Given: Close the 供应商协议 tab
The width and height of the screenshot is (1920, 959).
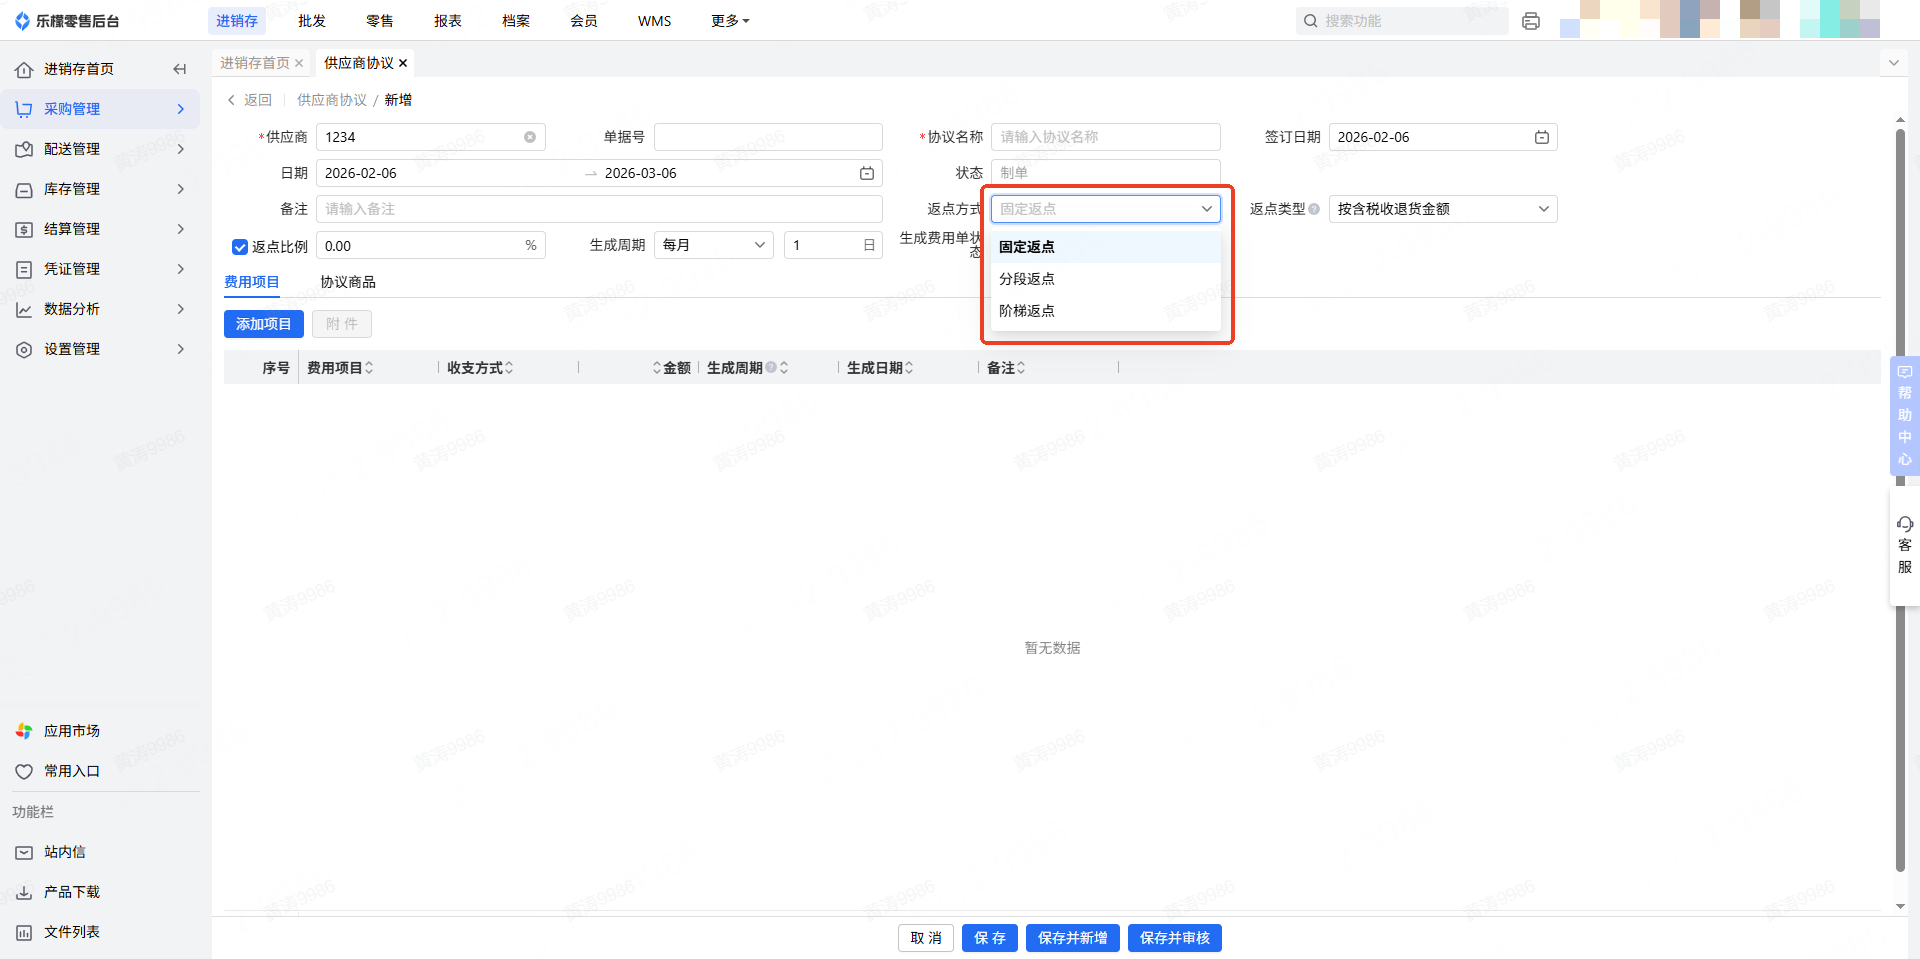Looking at the screenshot, I should (403, 63).
